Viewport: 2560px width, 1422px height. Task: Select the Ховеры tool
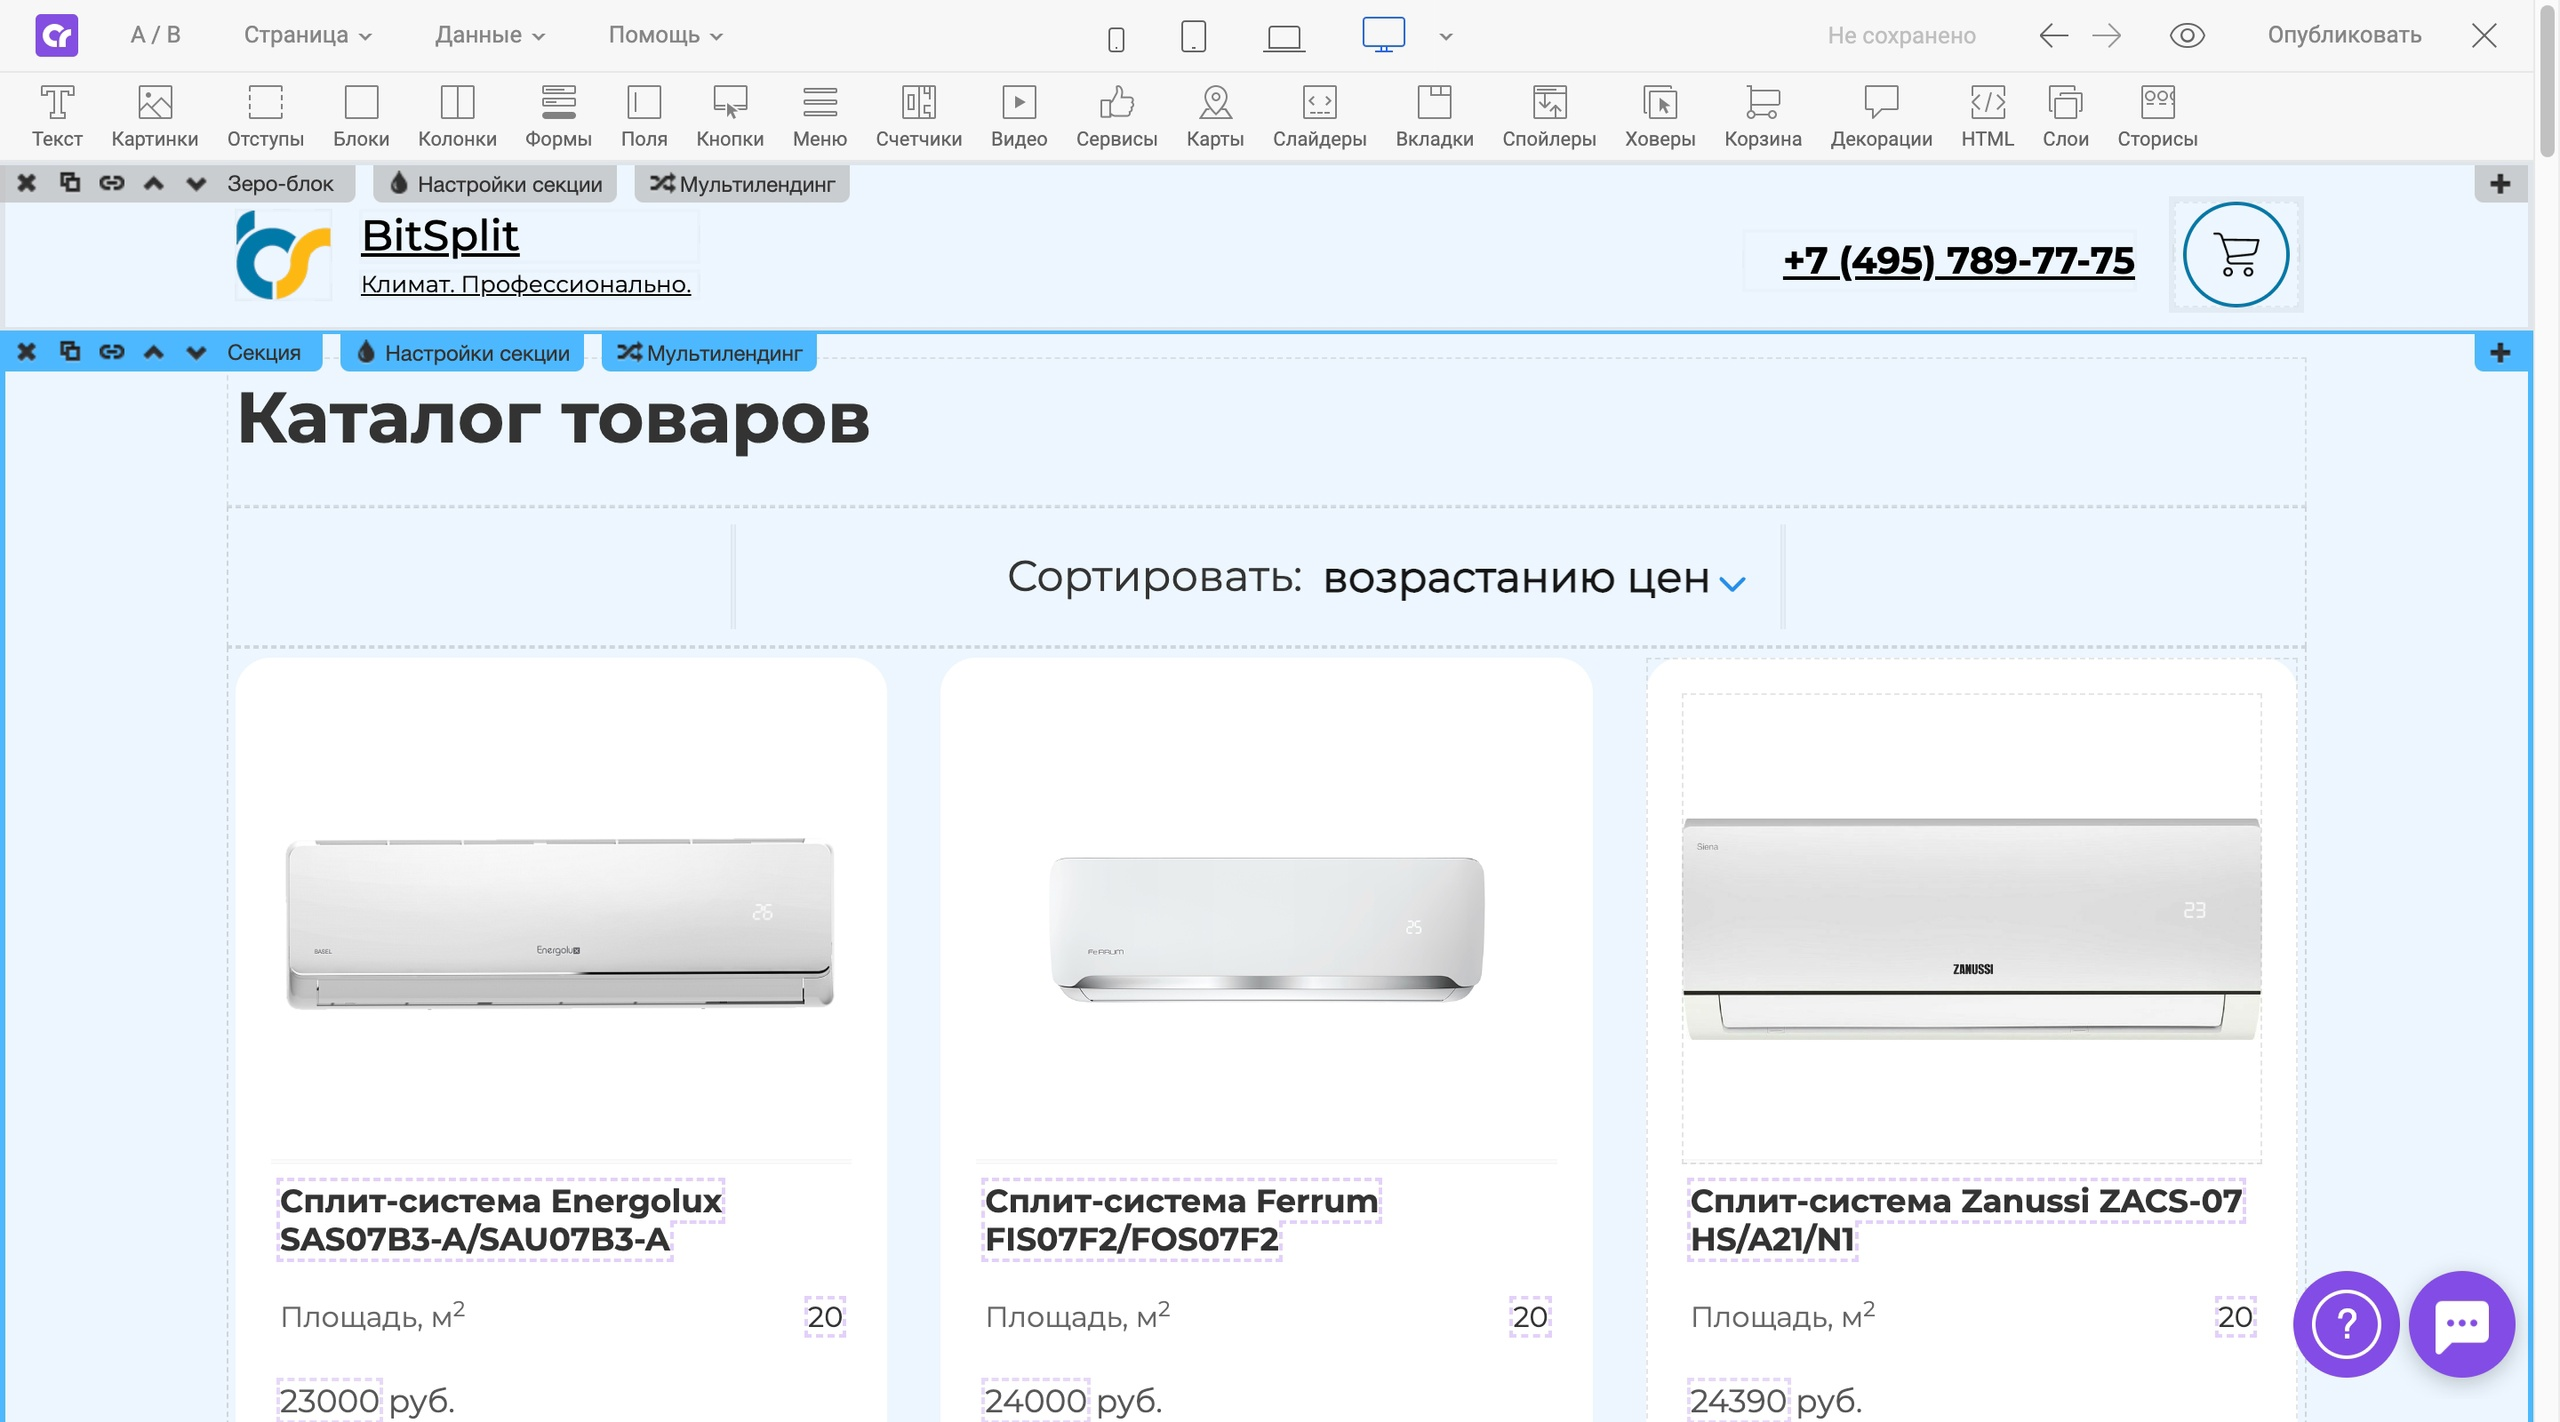coord(1660,116)
